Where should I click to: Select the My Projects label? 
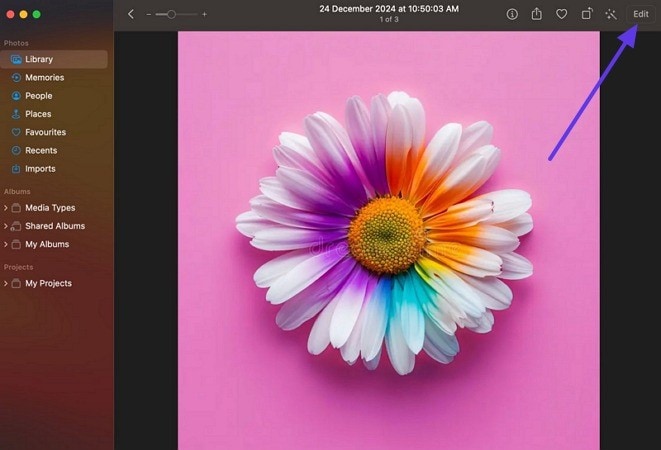pyautogui.click(x=48, y=283)
